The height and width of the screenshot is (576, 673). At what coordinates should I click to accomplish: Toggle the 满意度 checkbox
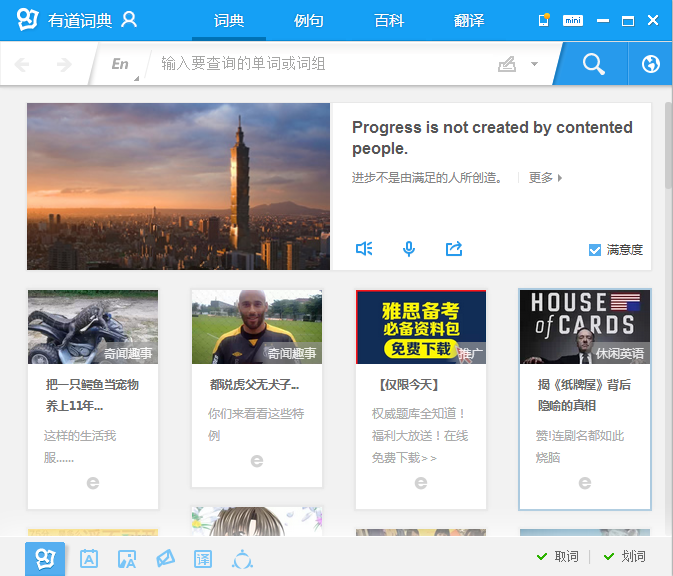pyautogui.click(x=595, y=250)
